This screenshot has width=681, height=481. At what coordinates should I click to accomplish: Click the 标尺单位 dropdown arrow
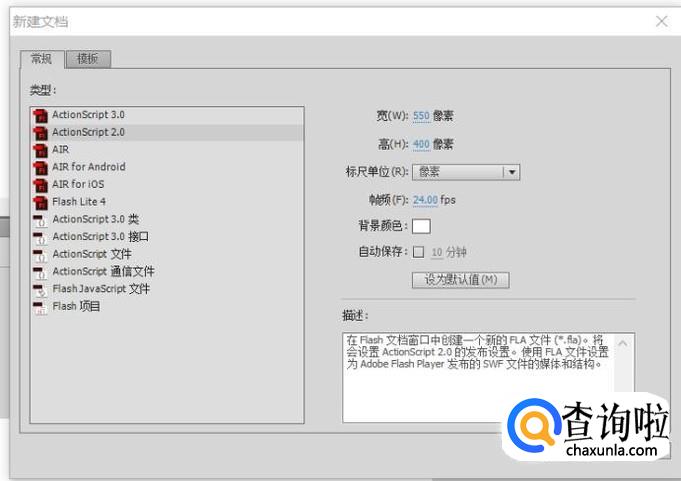[x=512, y=172]
